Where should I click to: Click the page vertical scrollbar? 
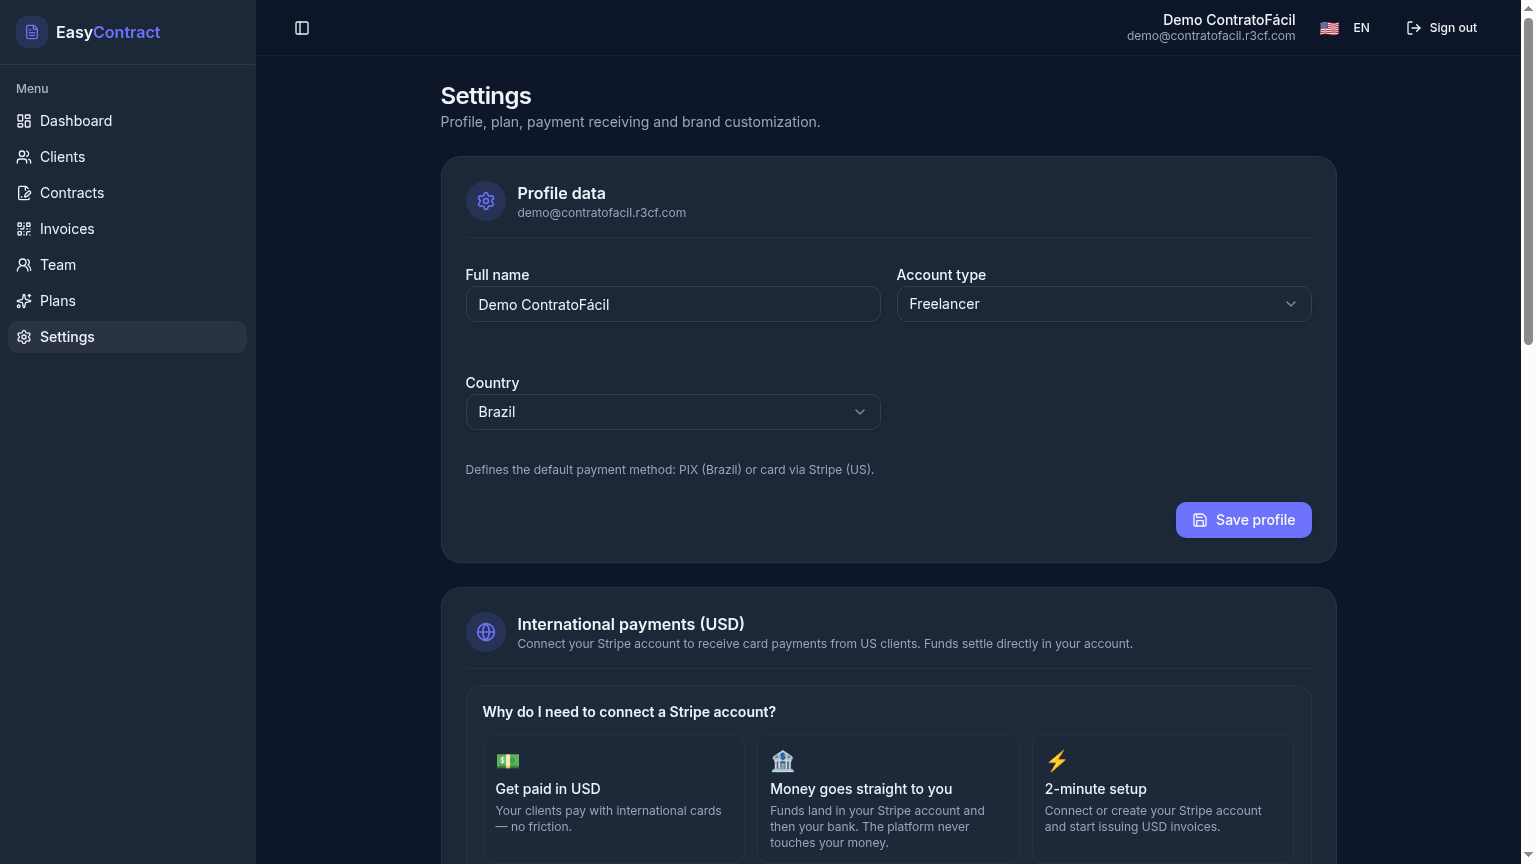tap(1528, 180)
